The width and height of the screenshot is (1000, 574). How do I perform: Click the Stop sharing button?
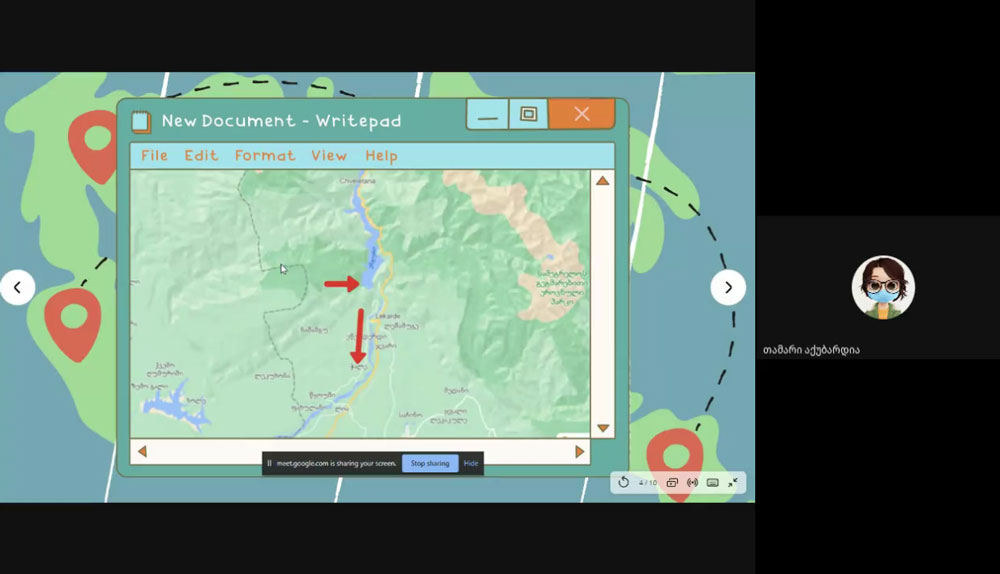pyautogui.click(x=430, y=464)
